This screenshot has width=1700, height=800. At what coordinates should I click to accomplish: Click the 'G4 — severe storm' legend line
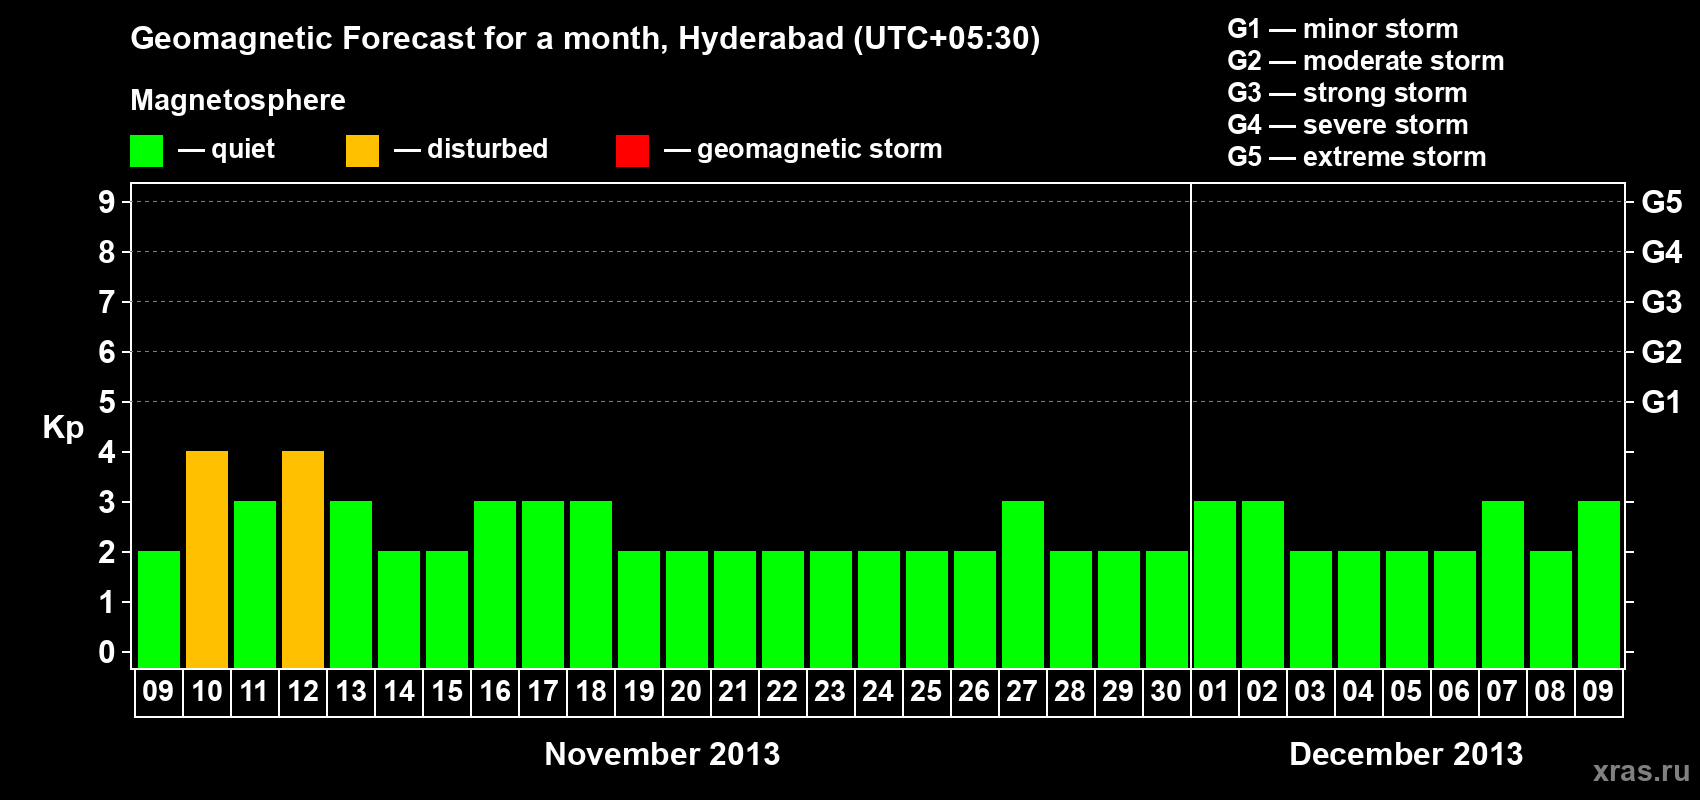point(1348,125)
